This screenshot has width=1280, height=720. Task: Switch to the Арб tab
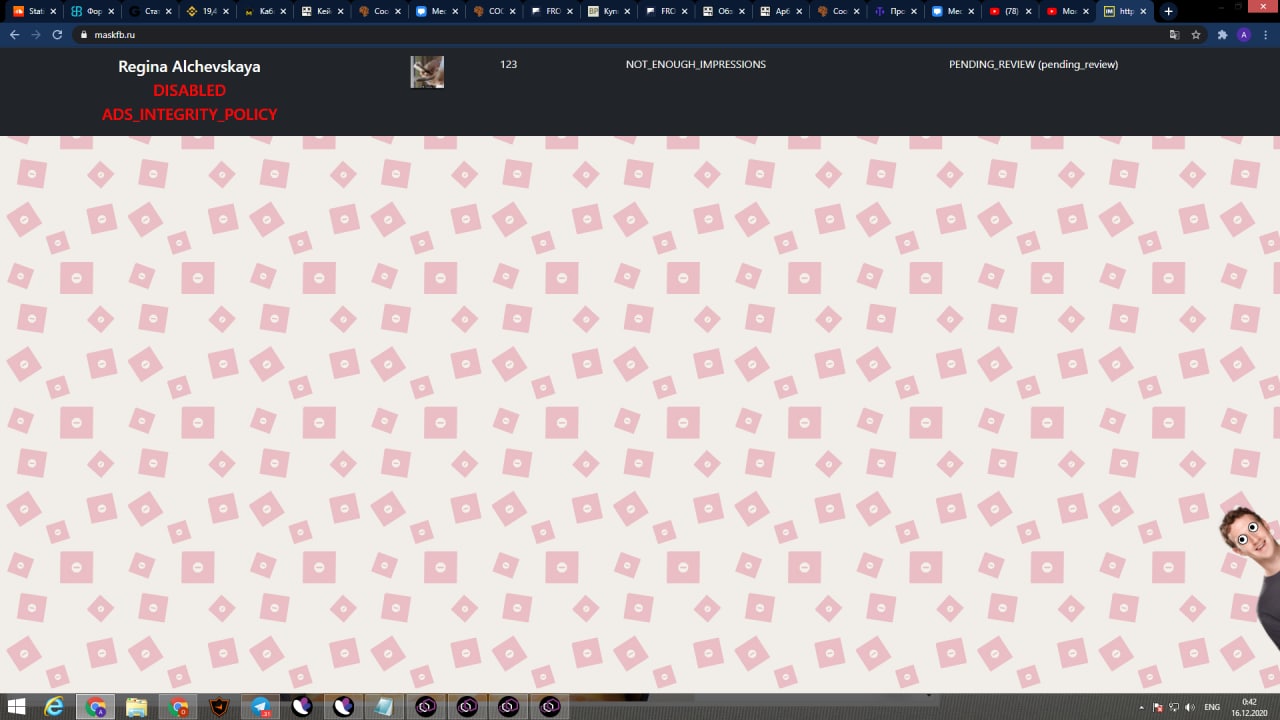pos(782,11)
